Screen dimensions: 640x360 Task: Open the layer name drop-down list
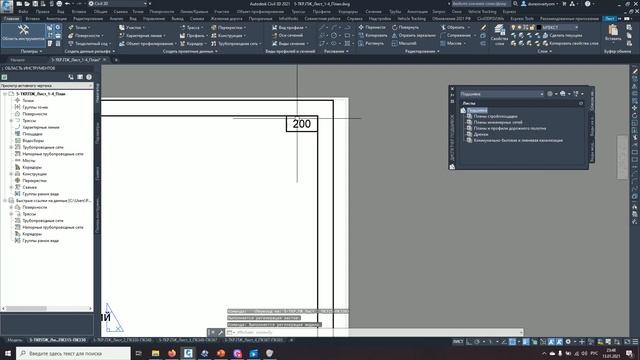tap(576, 27)
